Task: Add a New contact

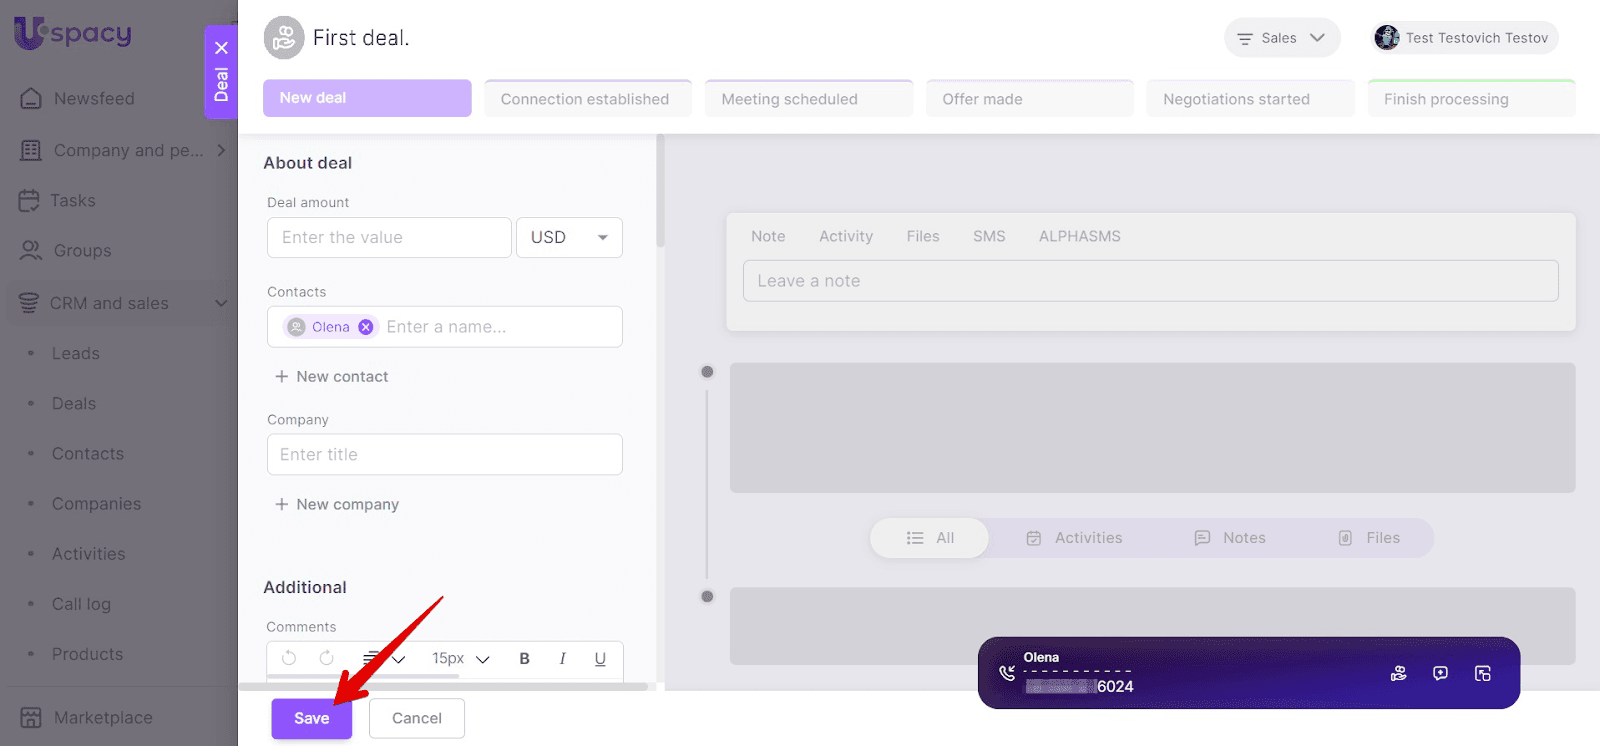Action: tap(332, 376)
